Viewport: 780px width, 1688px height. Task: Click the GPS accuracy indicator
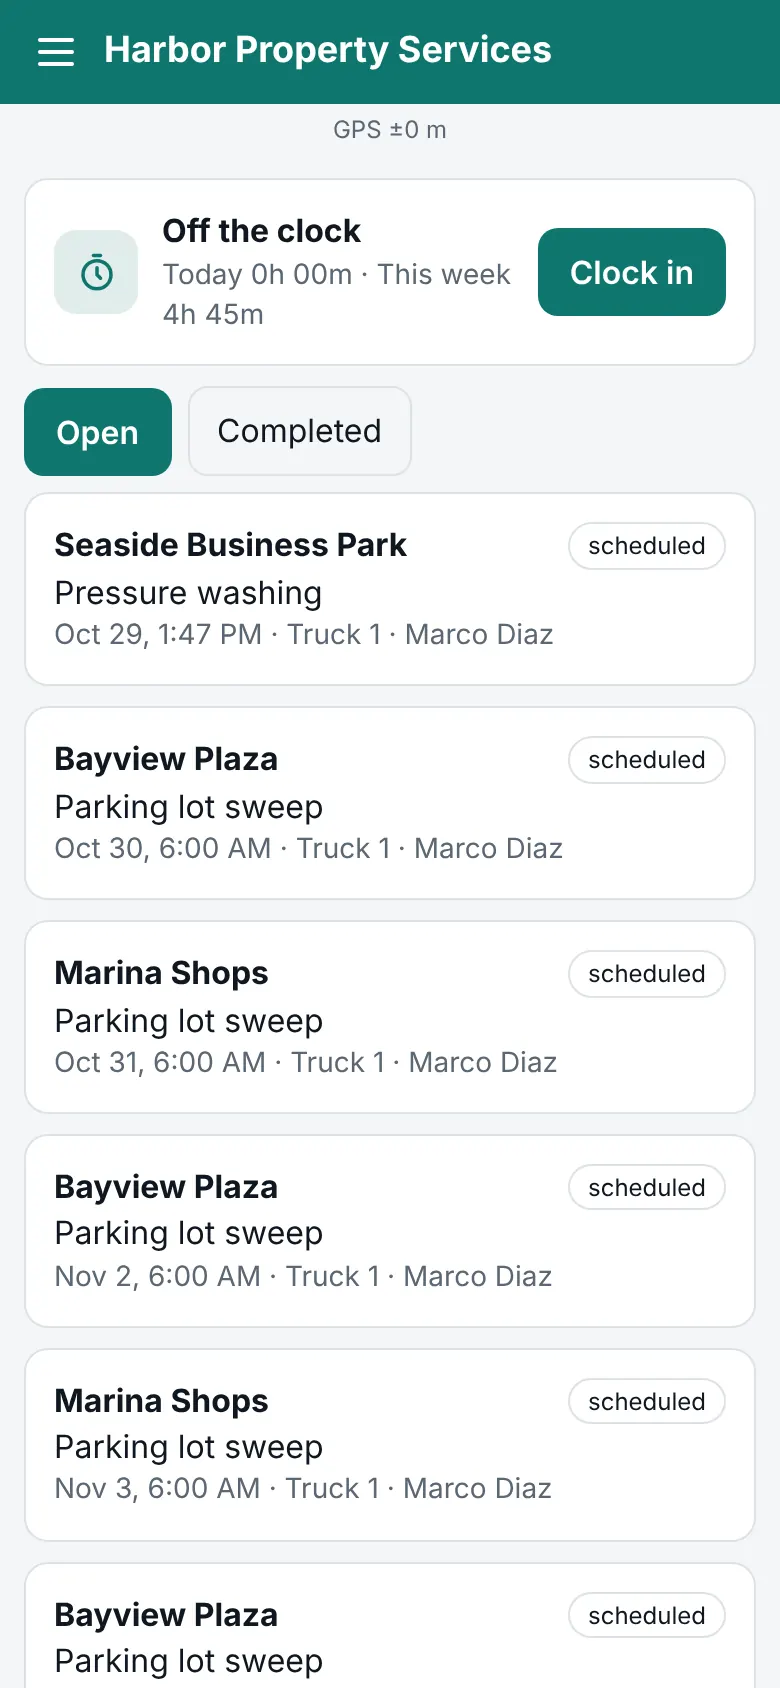[390, 130]
